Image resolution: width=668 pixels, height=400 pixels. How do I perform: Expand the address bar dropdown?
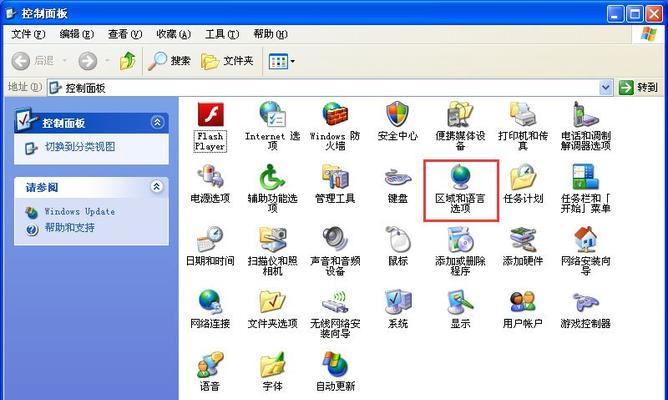pos(605,88)
